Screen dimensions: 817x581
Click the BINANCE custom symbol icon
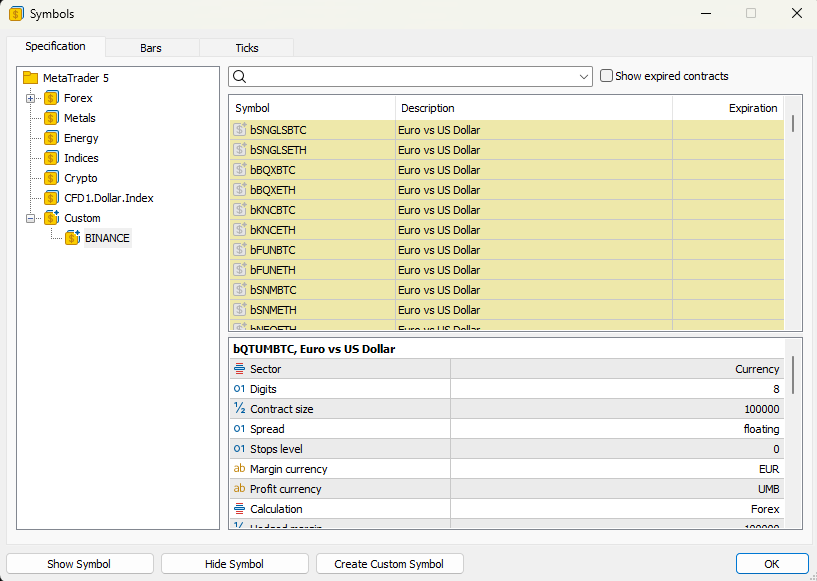tap(71, 238)
